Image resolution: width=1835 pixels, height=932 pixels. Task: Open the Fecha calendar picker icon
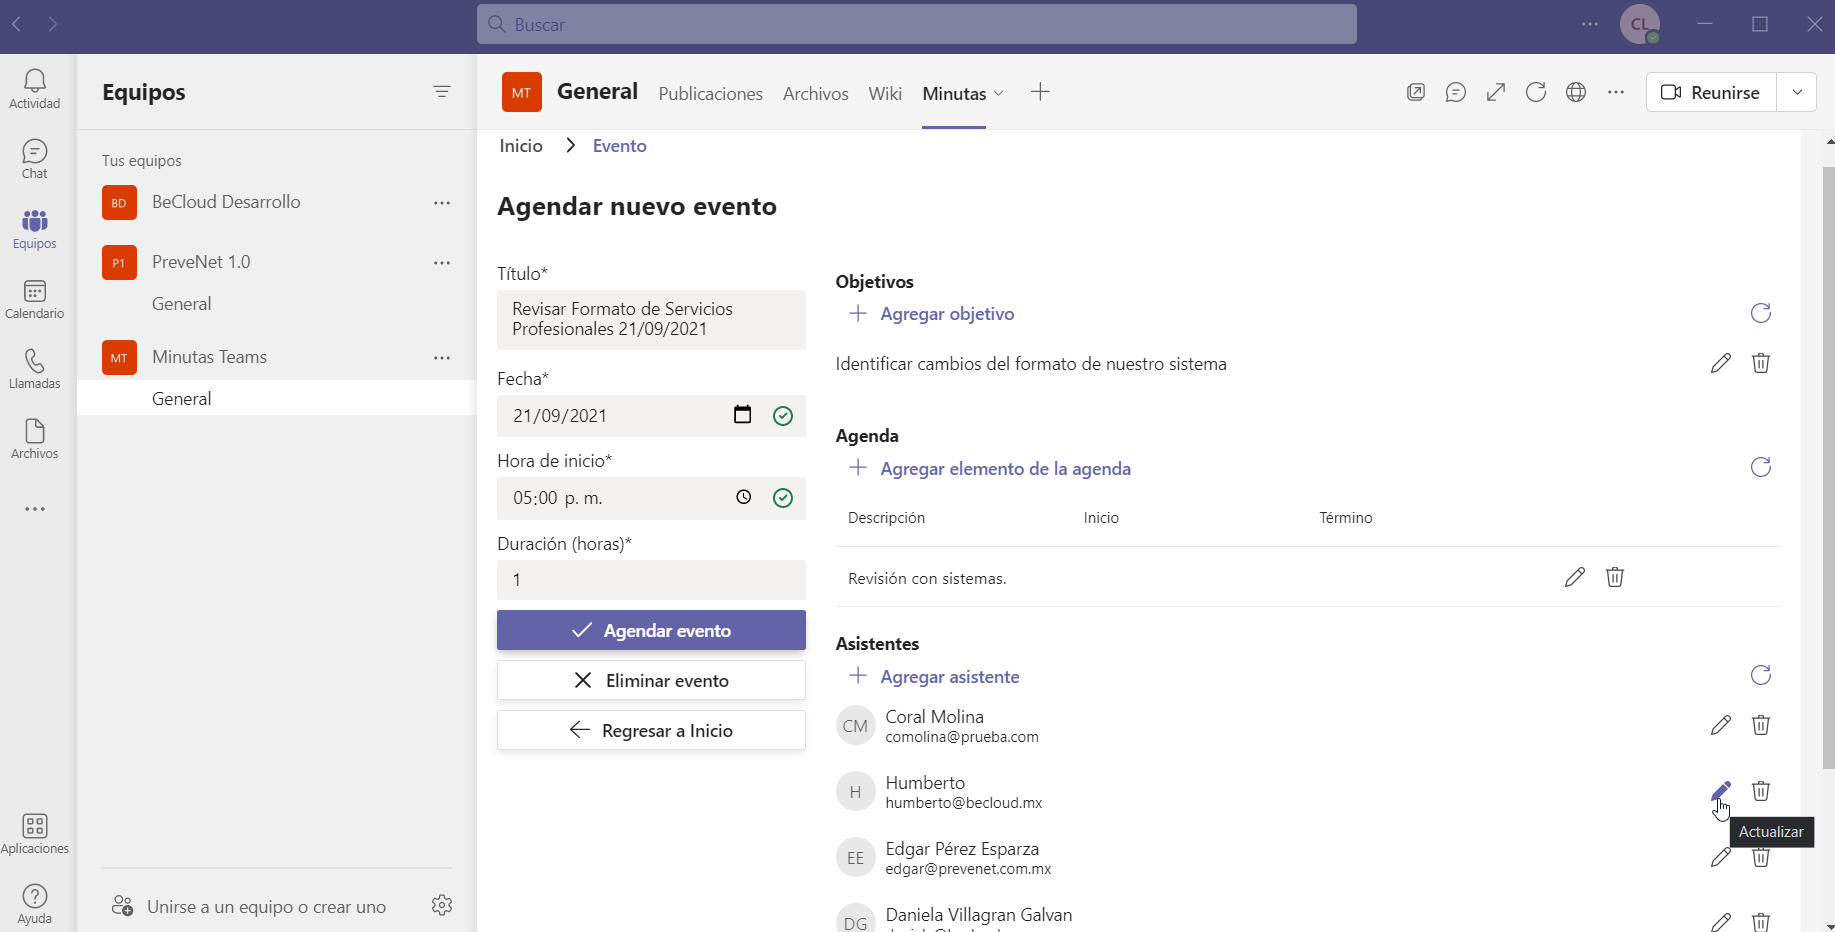(x=742, y=415)
